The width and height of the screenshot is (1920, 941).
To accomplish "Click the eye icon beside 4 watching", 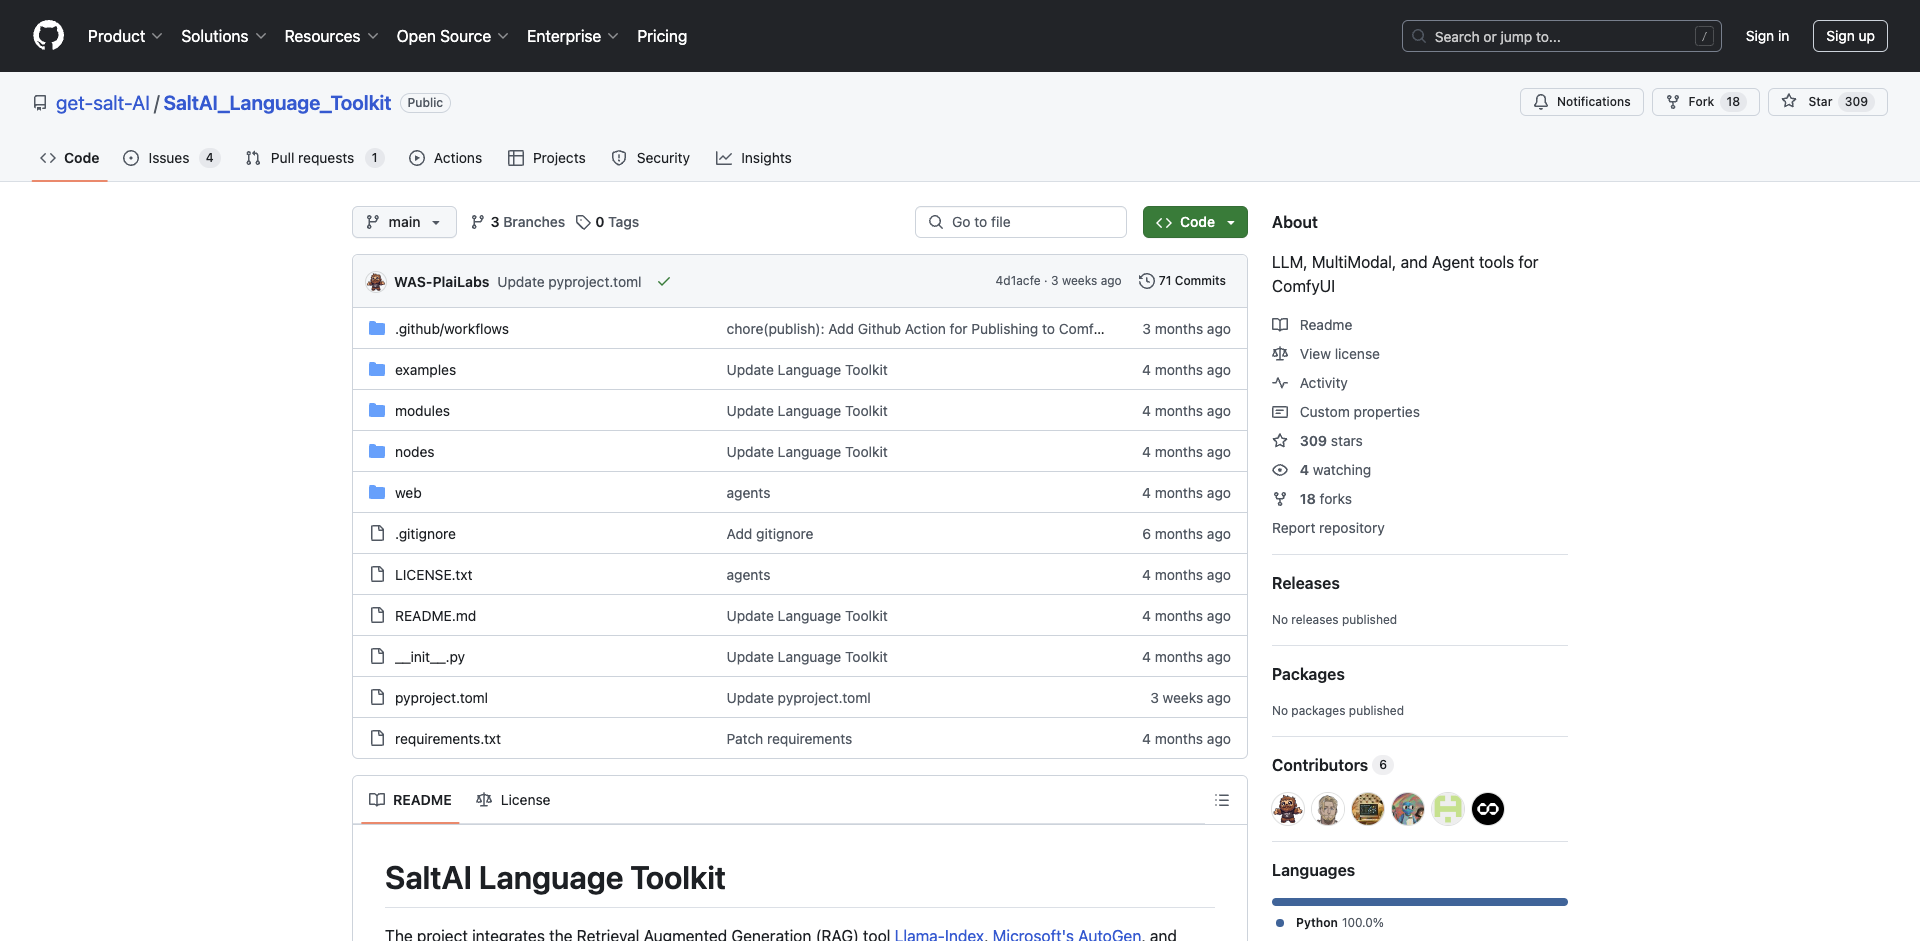I will (1280, 470).
